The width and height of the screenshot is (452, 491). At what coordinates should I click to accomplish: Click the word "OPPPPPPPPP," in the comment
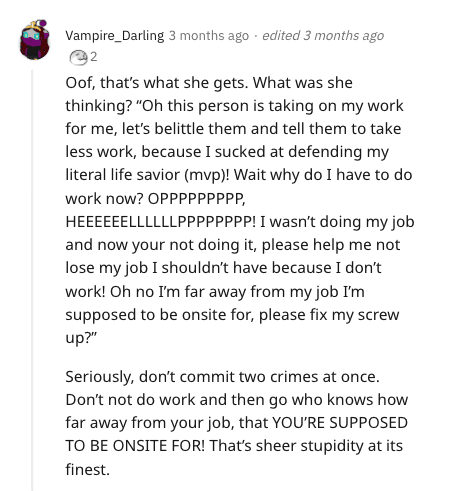coord(197,199)
